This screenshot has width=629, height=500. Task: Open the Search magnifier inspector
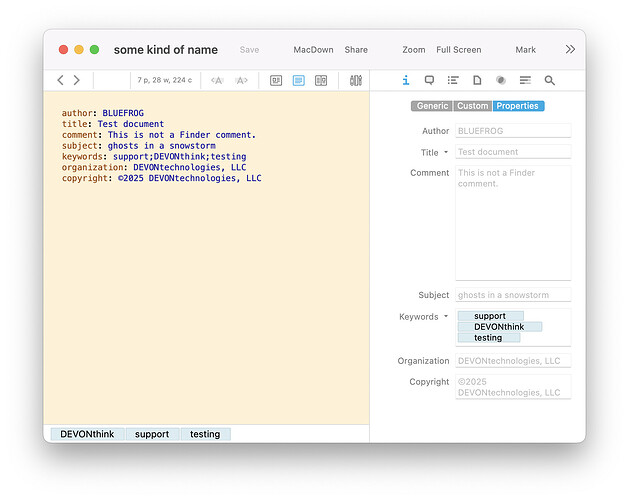pyautogui.click(x=550, y=80)
